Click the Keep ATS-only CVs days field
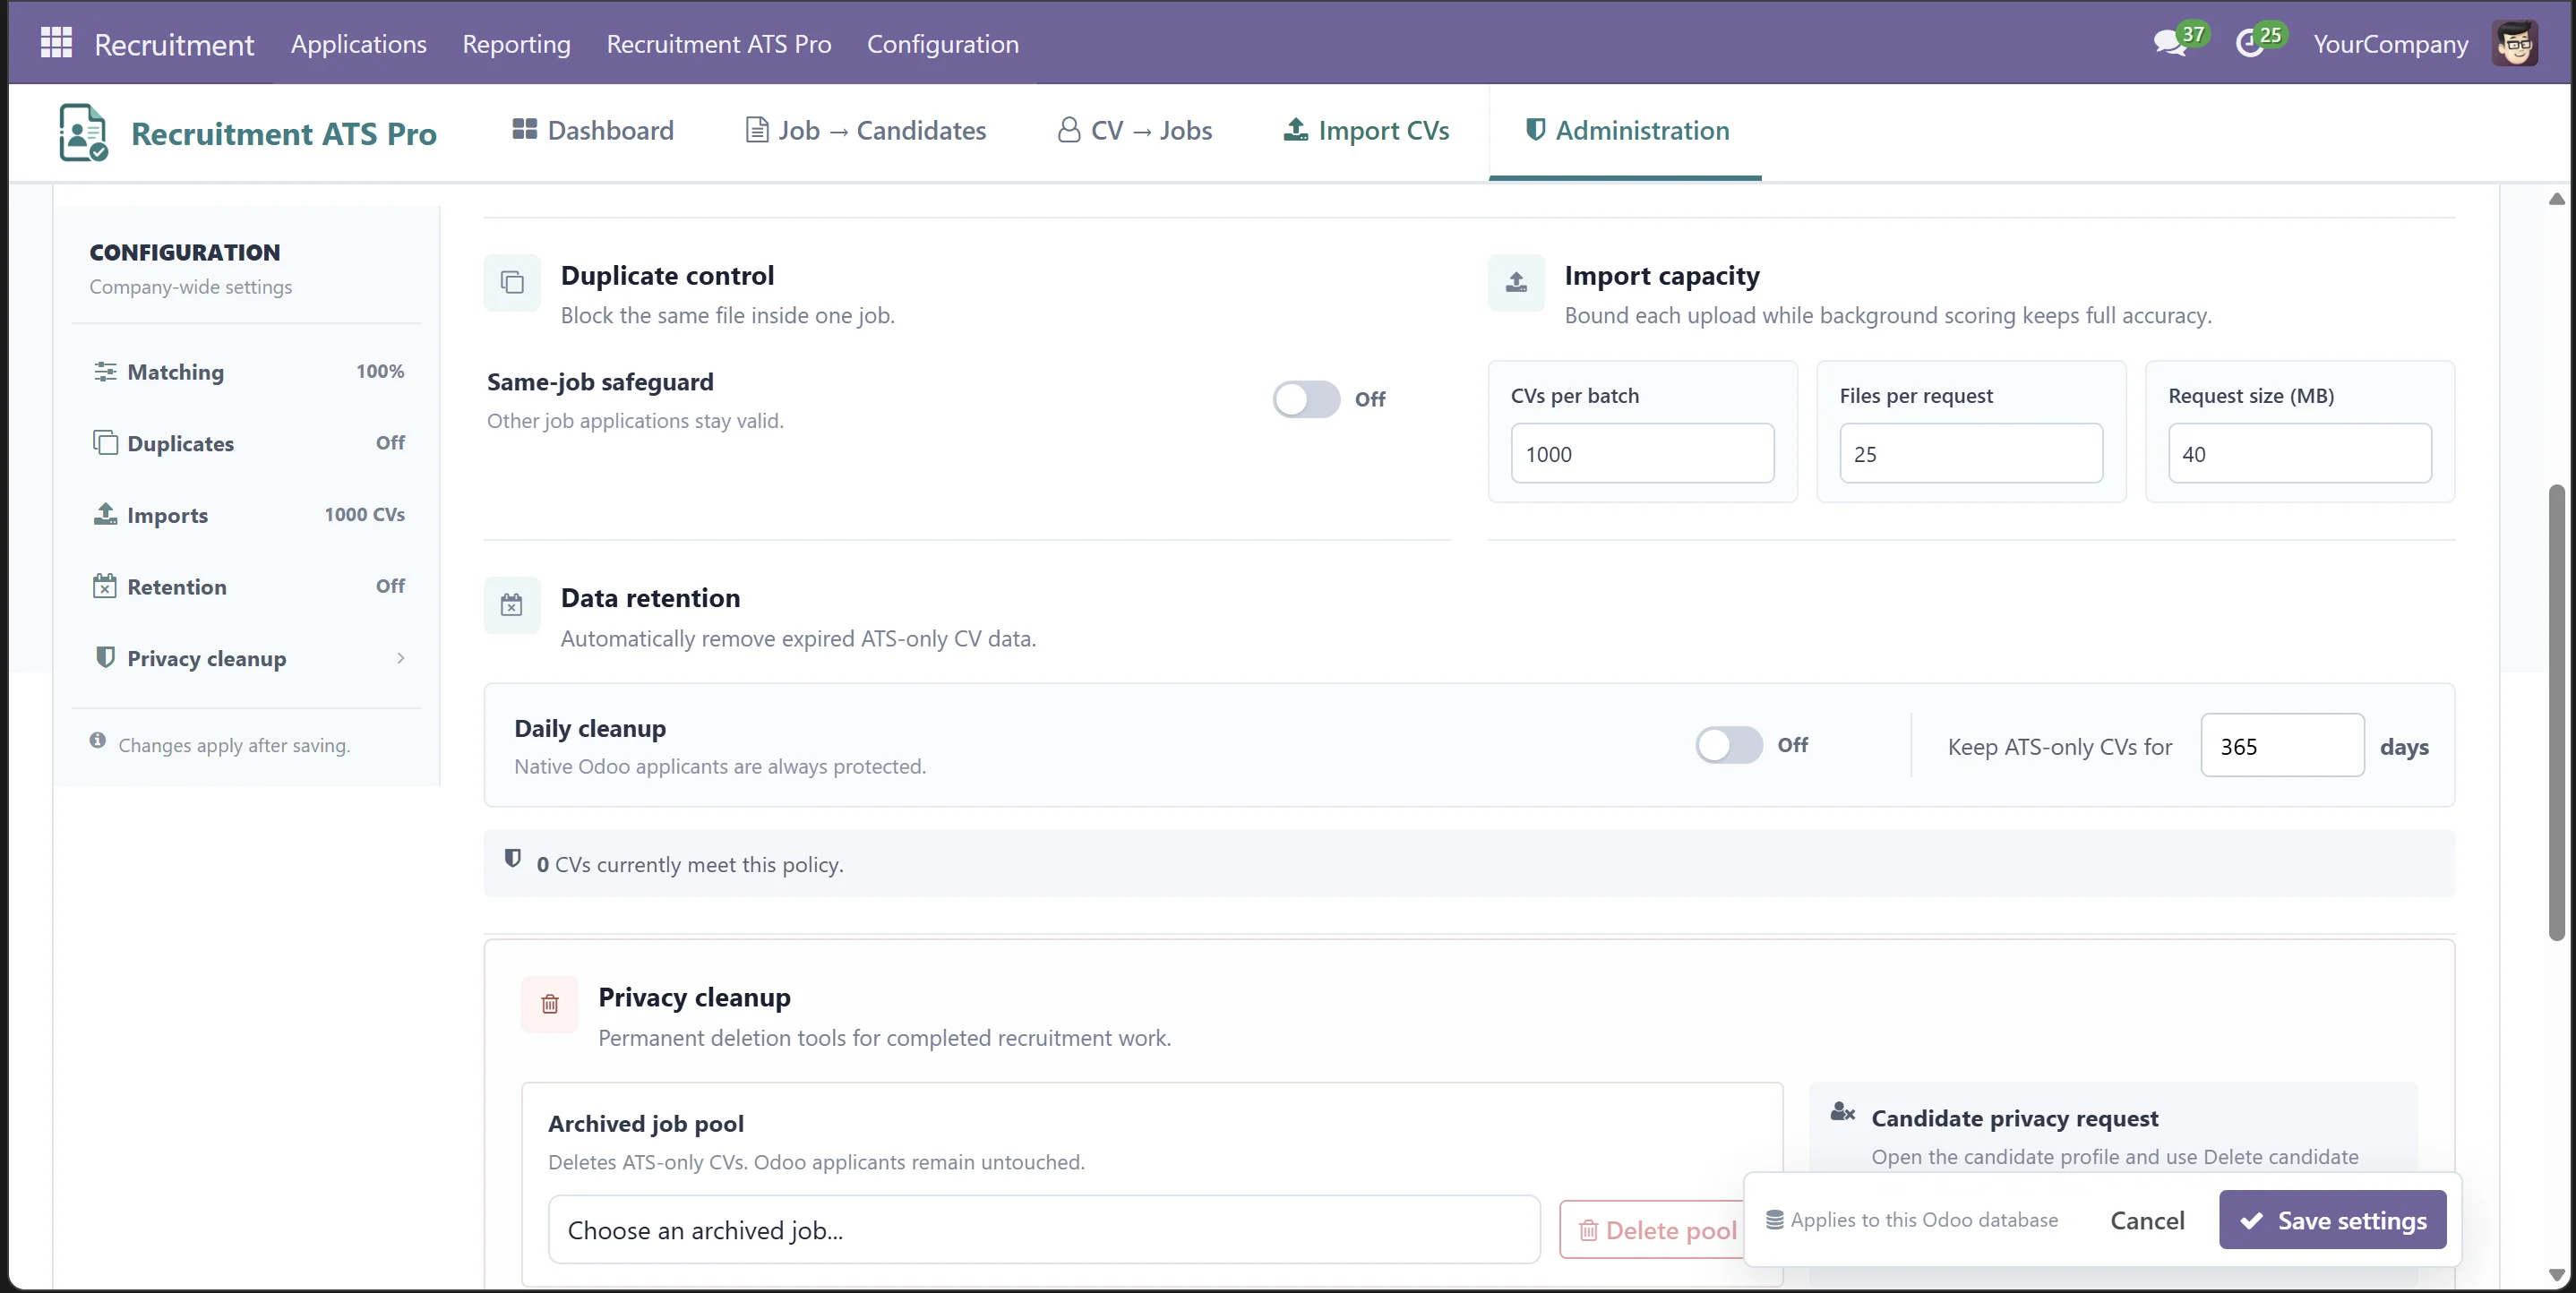This screenshot has width=2576, height=1293. pos(2282,745)
